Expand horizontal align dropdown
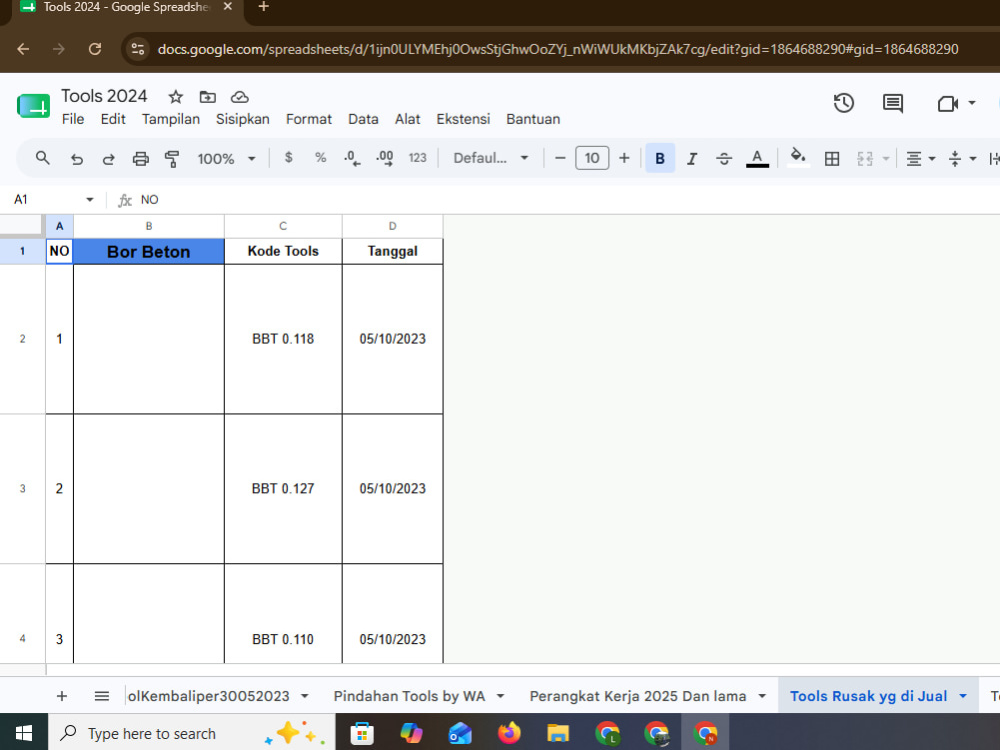This screenshot has width=1000, height=750. pyautogui.click(x=932, y=159)
